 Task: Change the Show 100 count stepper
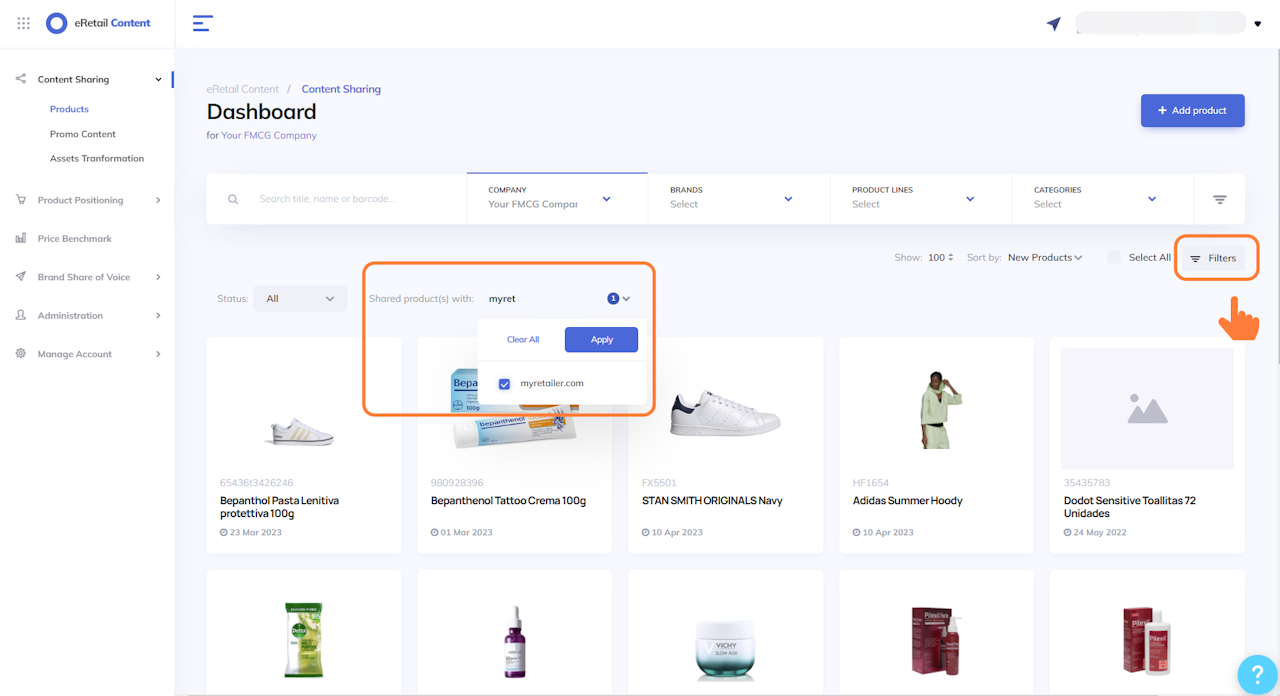[x=940, y=258]
